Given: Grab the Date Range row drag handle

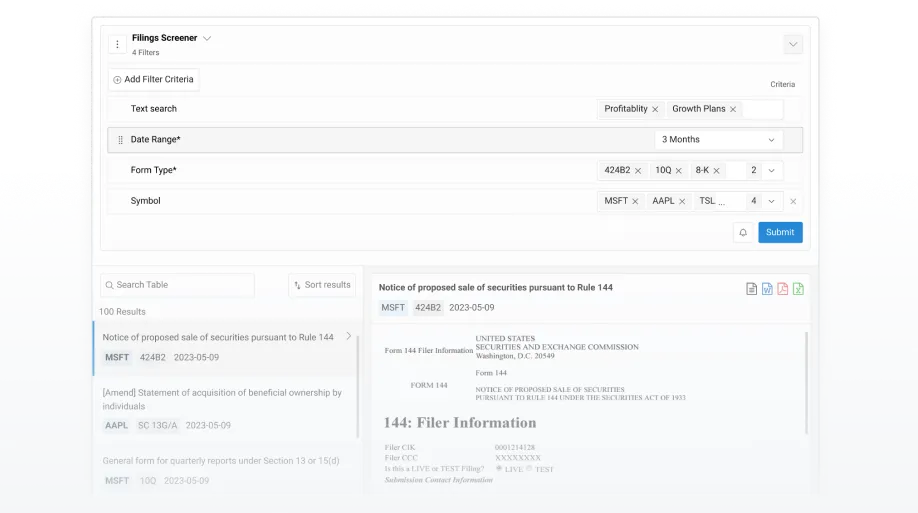Looking at the screenshot, I should [x=121, y=140].
